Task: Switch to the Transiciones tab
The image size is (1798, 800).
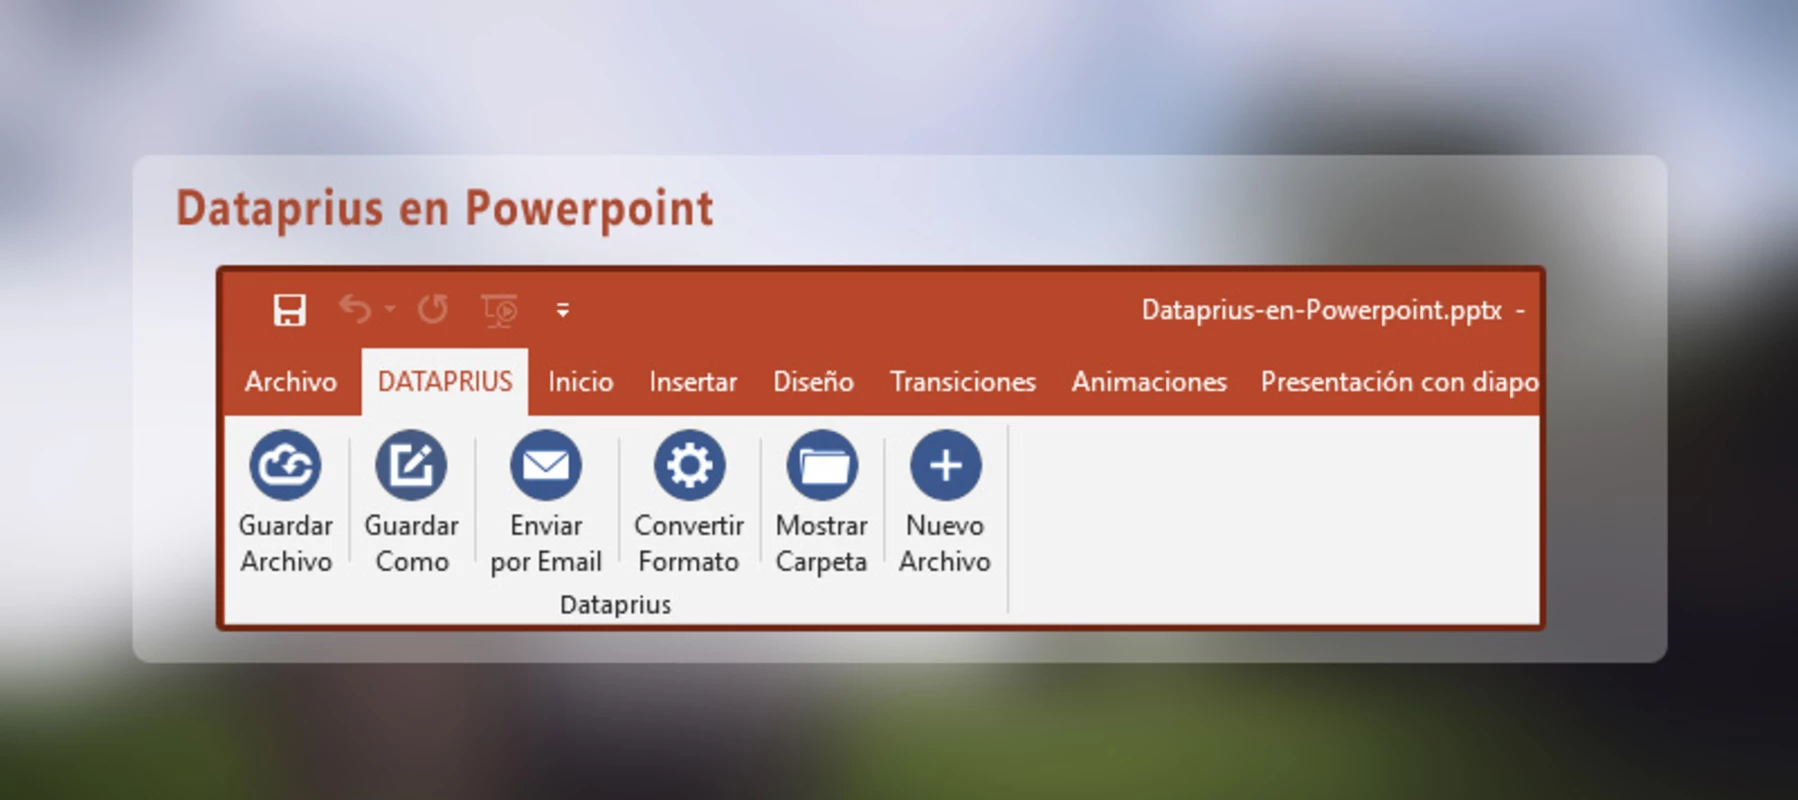Action: (x=963, y=382)
